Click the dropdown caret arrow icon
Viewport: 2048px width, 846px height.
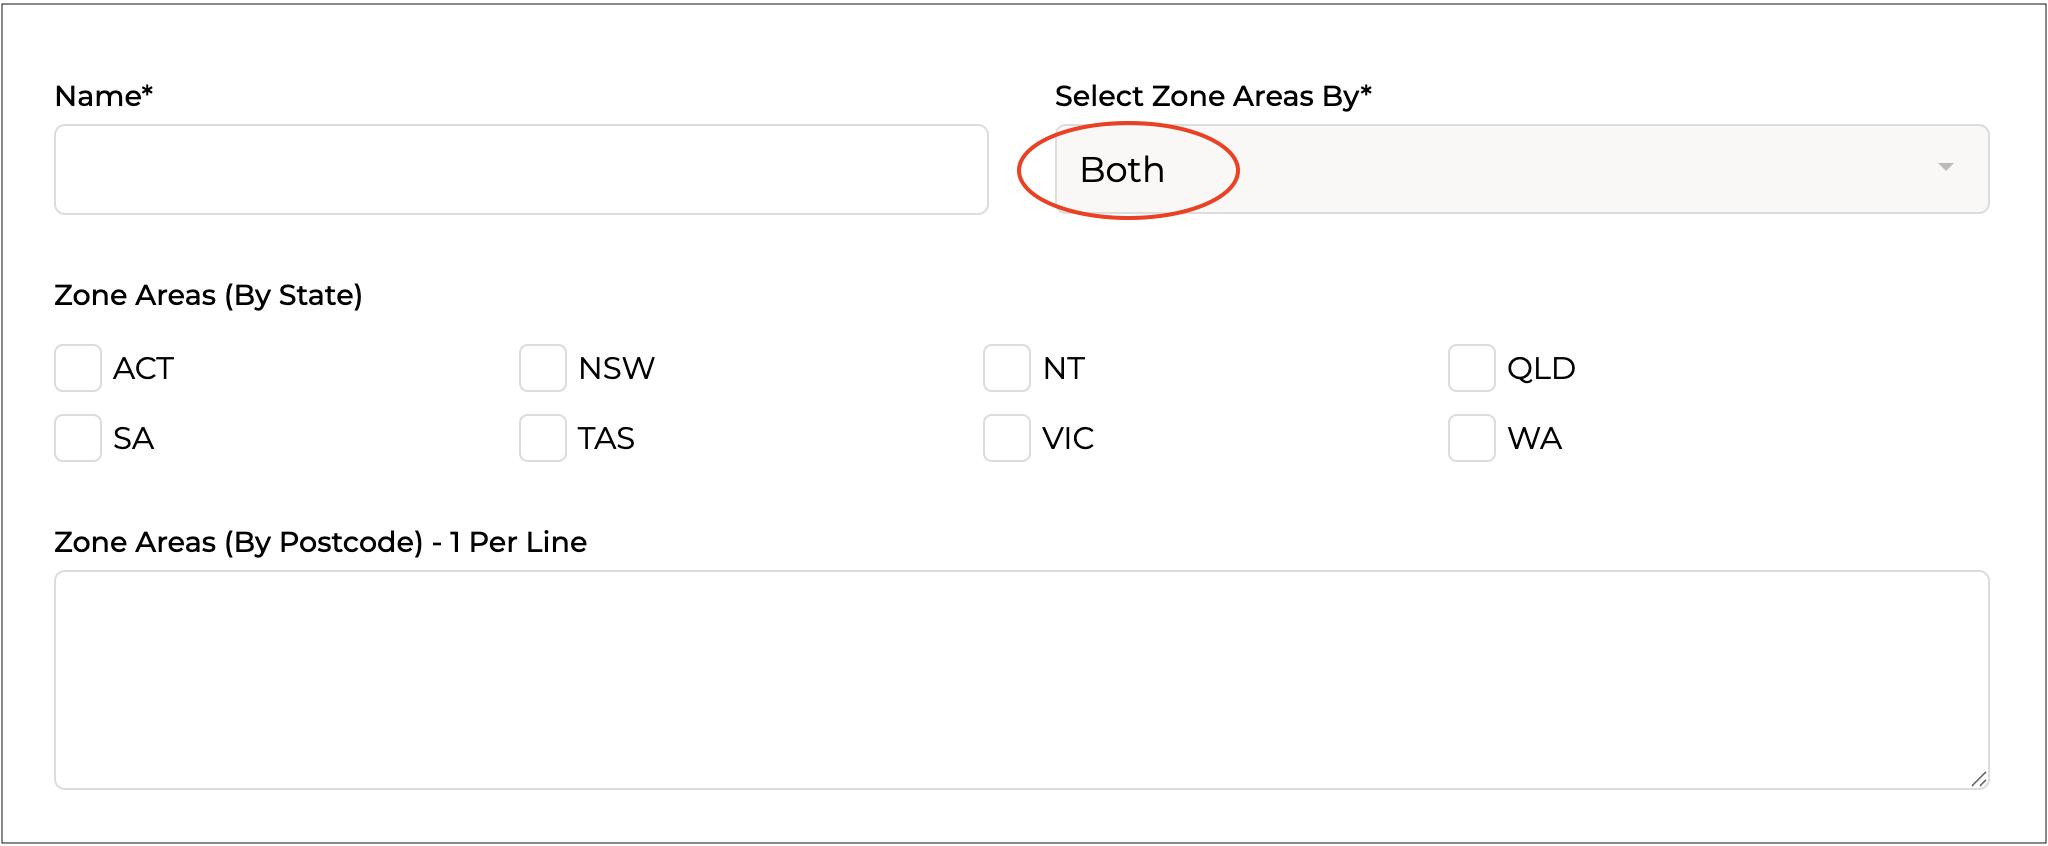(1945, 167)
